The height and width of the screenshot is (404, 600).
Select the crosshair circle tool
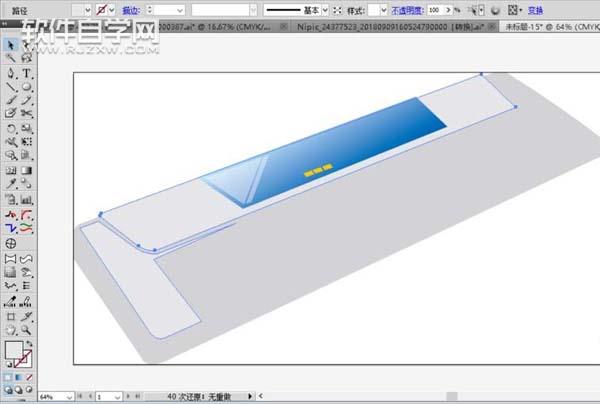click(x=10, y=244)
